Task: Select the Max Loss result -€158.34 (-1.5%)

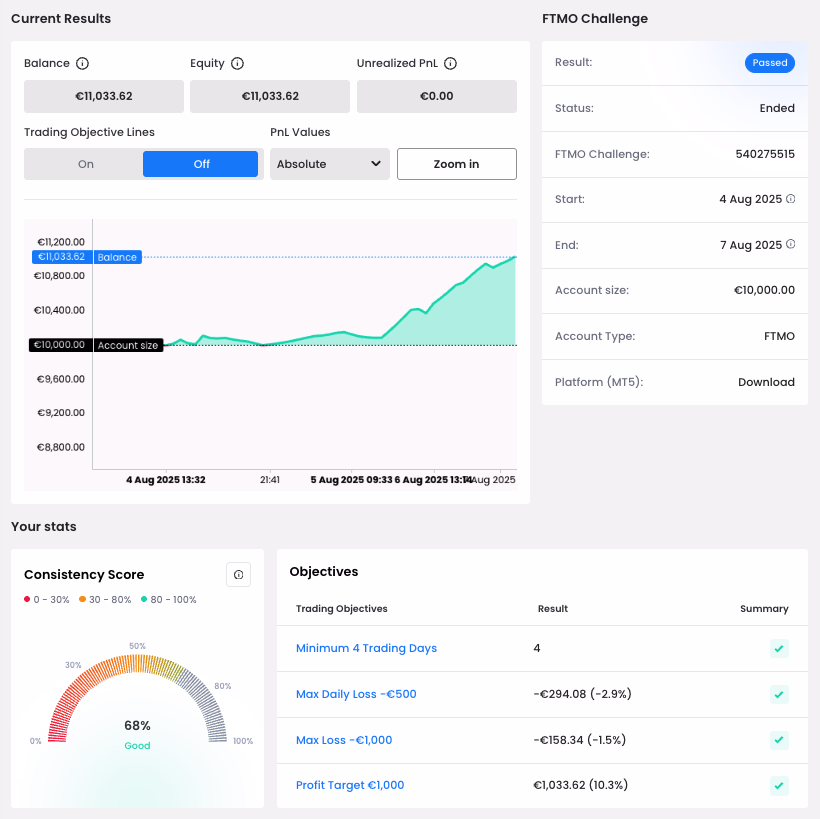Action: tap(579, 740)
